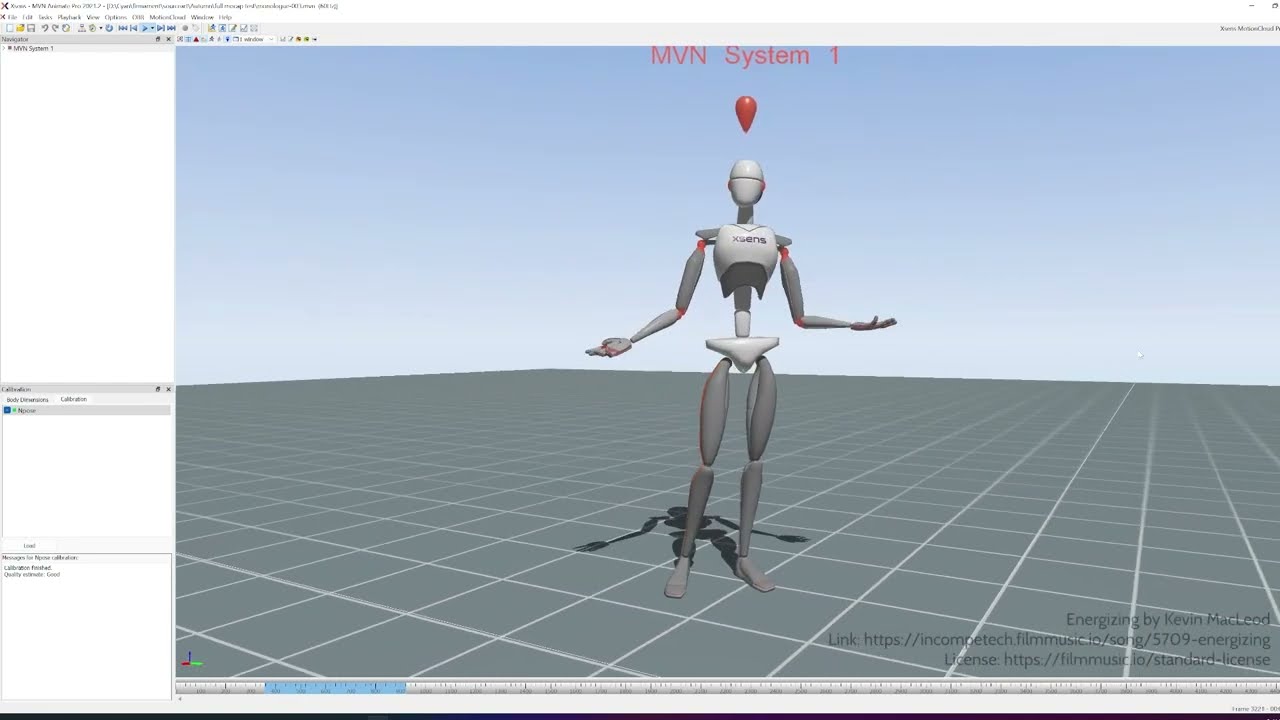Click the blue power button icon
The height and width of the screenshot is (720, 1280).
pyautogui.click(x=109, y=28)
